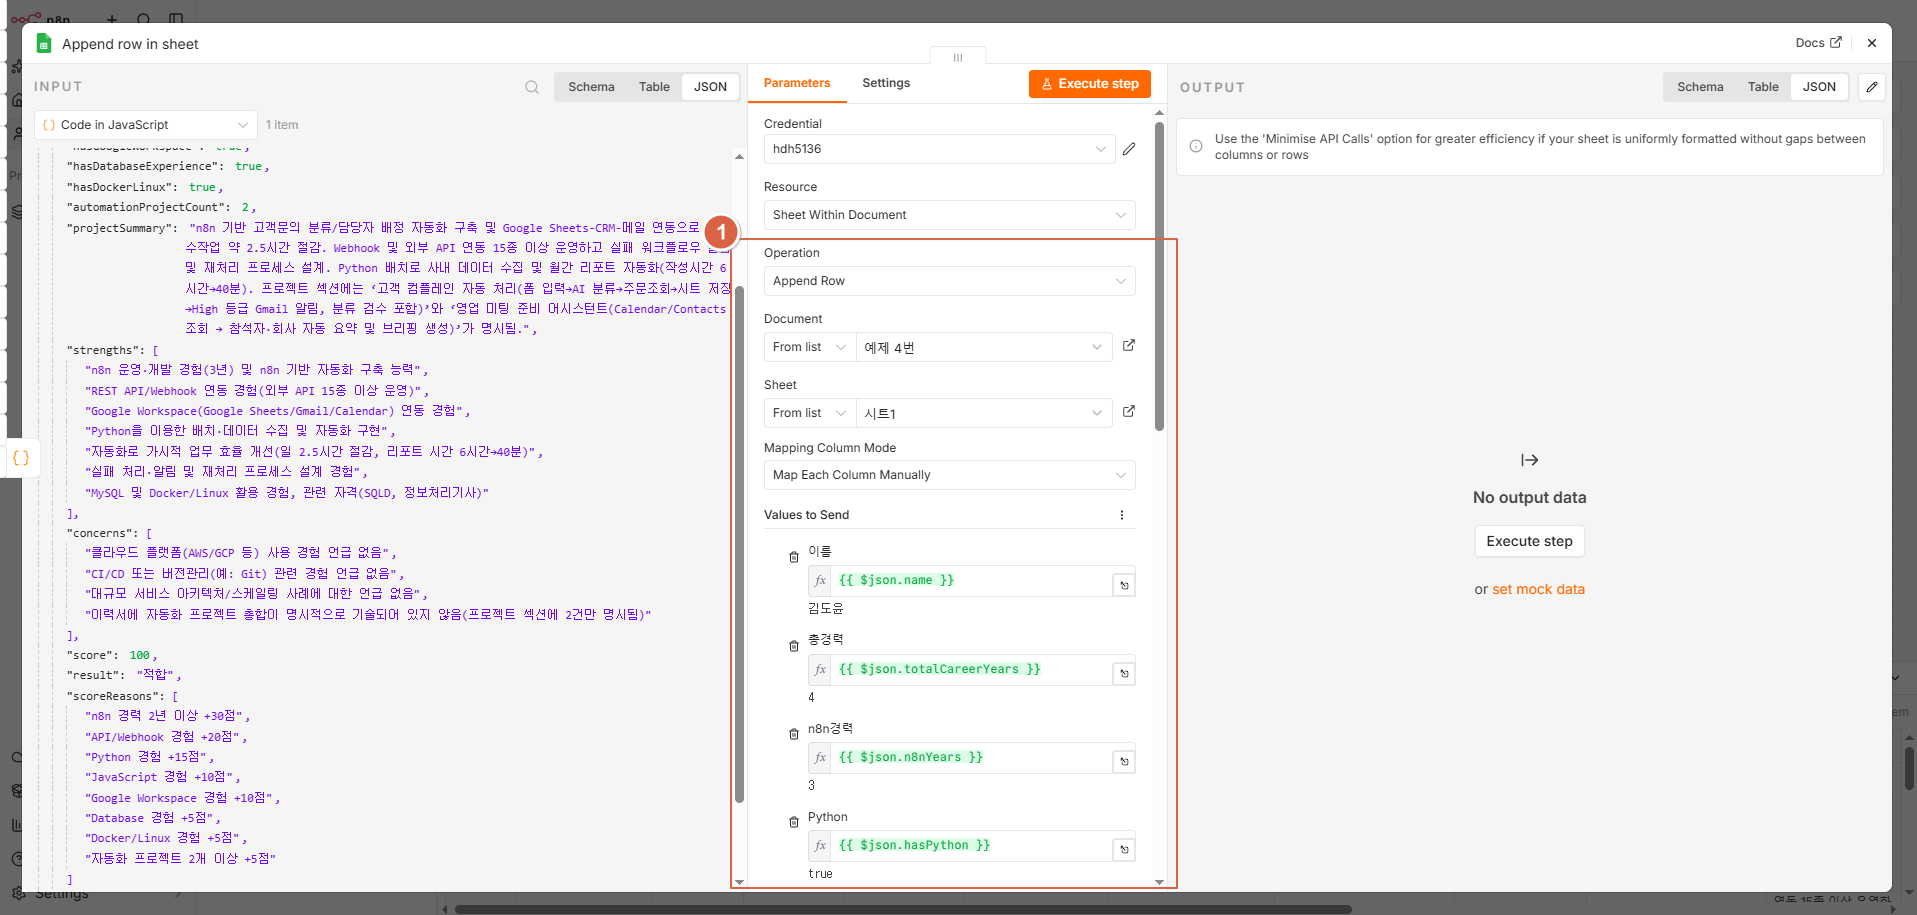Open the Docs link

[x=1818, y=43]
